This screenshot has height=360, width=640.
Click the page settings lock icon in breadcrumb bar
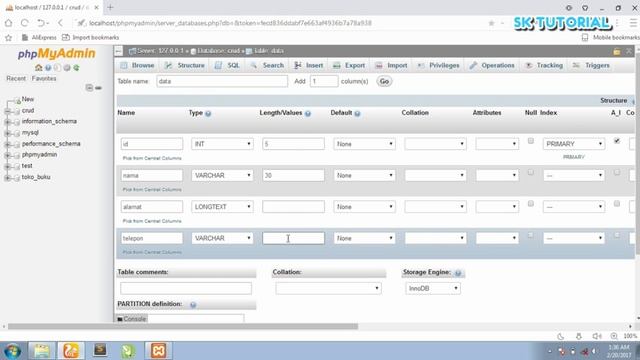pos(617,51)
